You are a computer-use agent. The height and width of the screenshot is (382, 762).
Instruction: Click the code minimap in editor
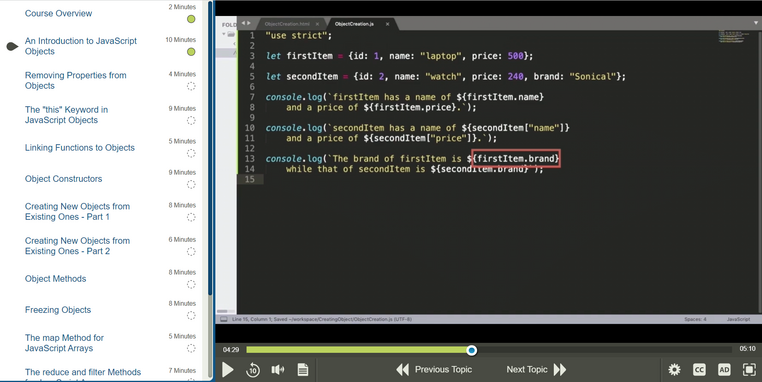click(x=734, y=37)
